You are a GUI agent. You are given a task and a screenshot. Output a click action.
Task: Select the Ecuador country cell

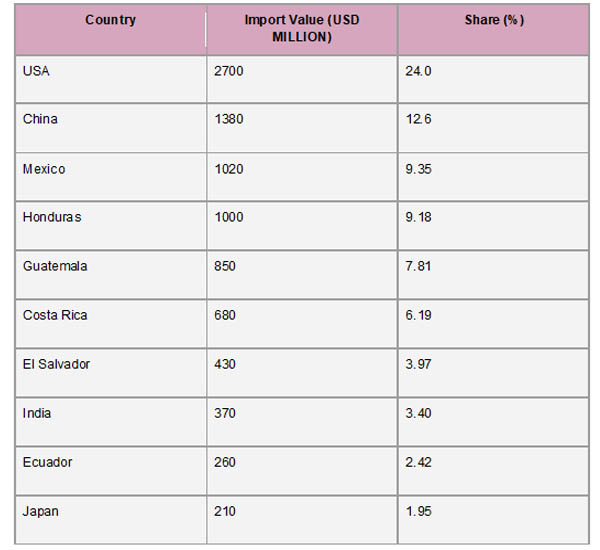tap(111, 471)
